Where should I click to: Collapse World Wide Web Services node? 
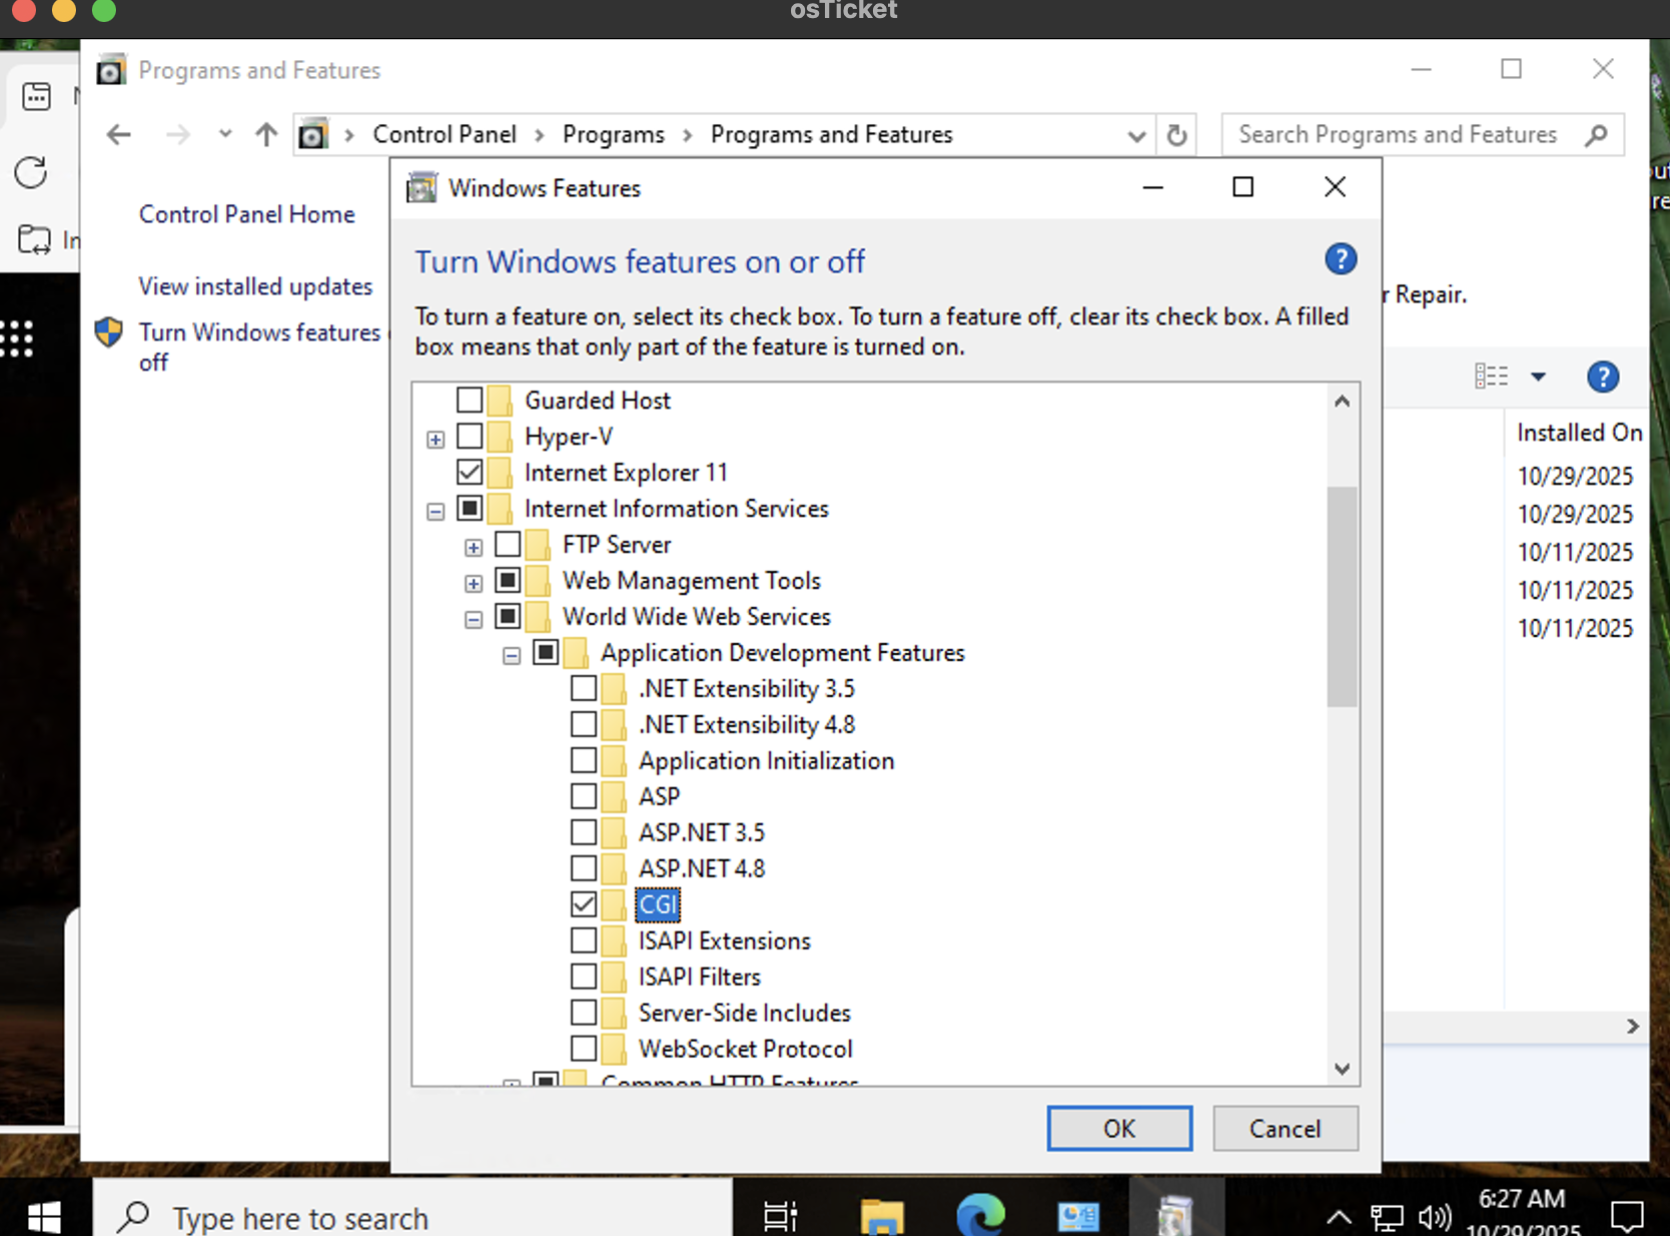coord(473,619)
